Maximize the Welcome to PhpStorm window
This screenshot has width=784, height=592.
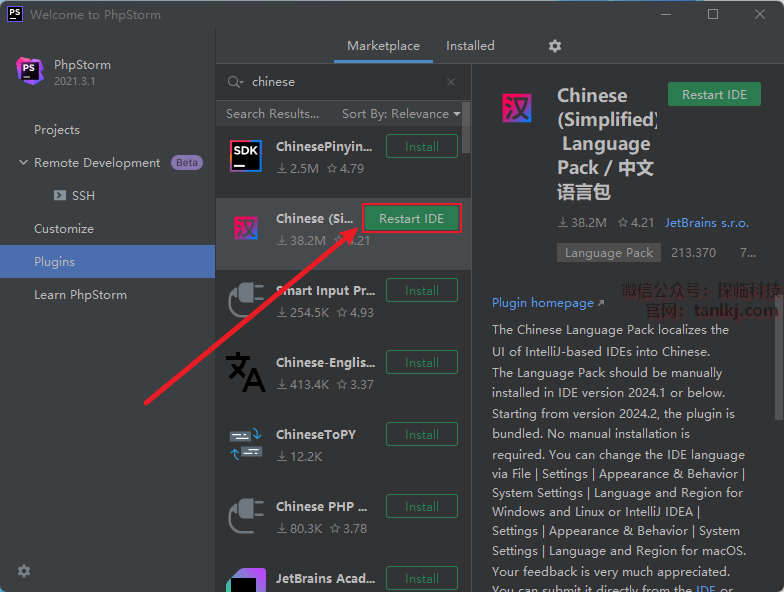point(713,14)
